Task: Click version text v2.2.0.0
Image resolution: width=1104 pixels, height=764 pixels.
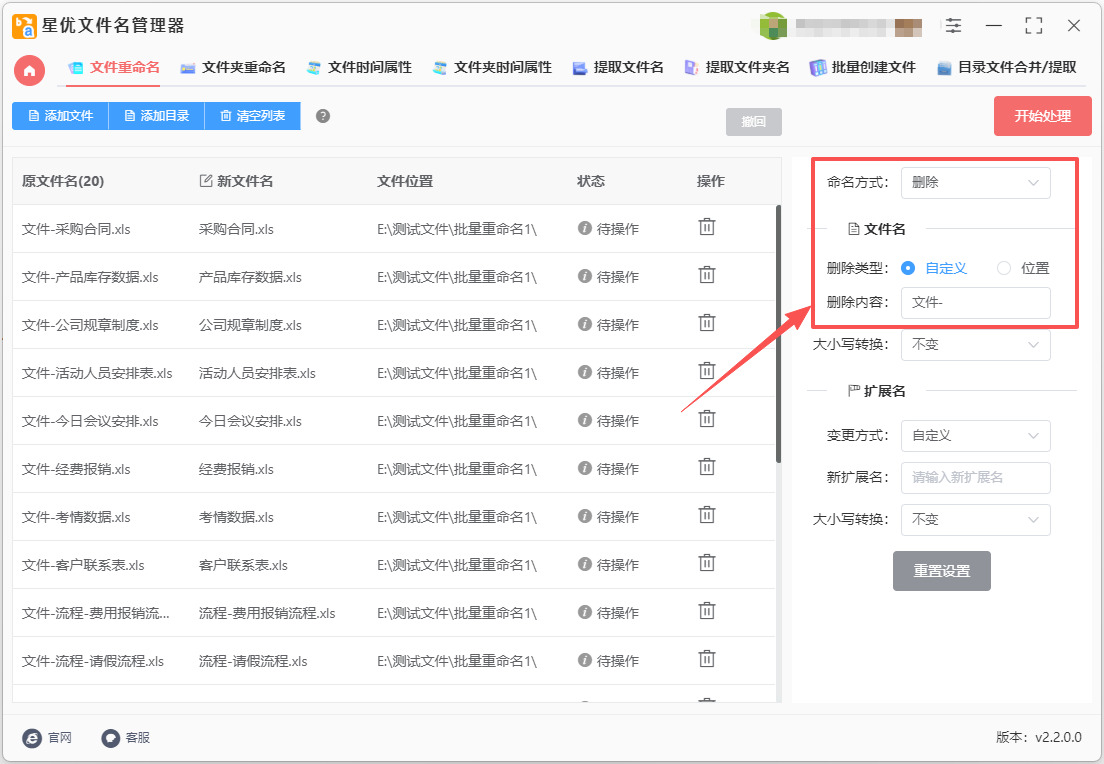Action: pyautogui.click(x=1058, y=737)
